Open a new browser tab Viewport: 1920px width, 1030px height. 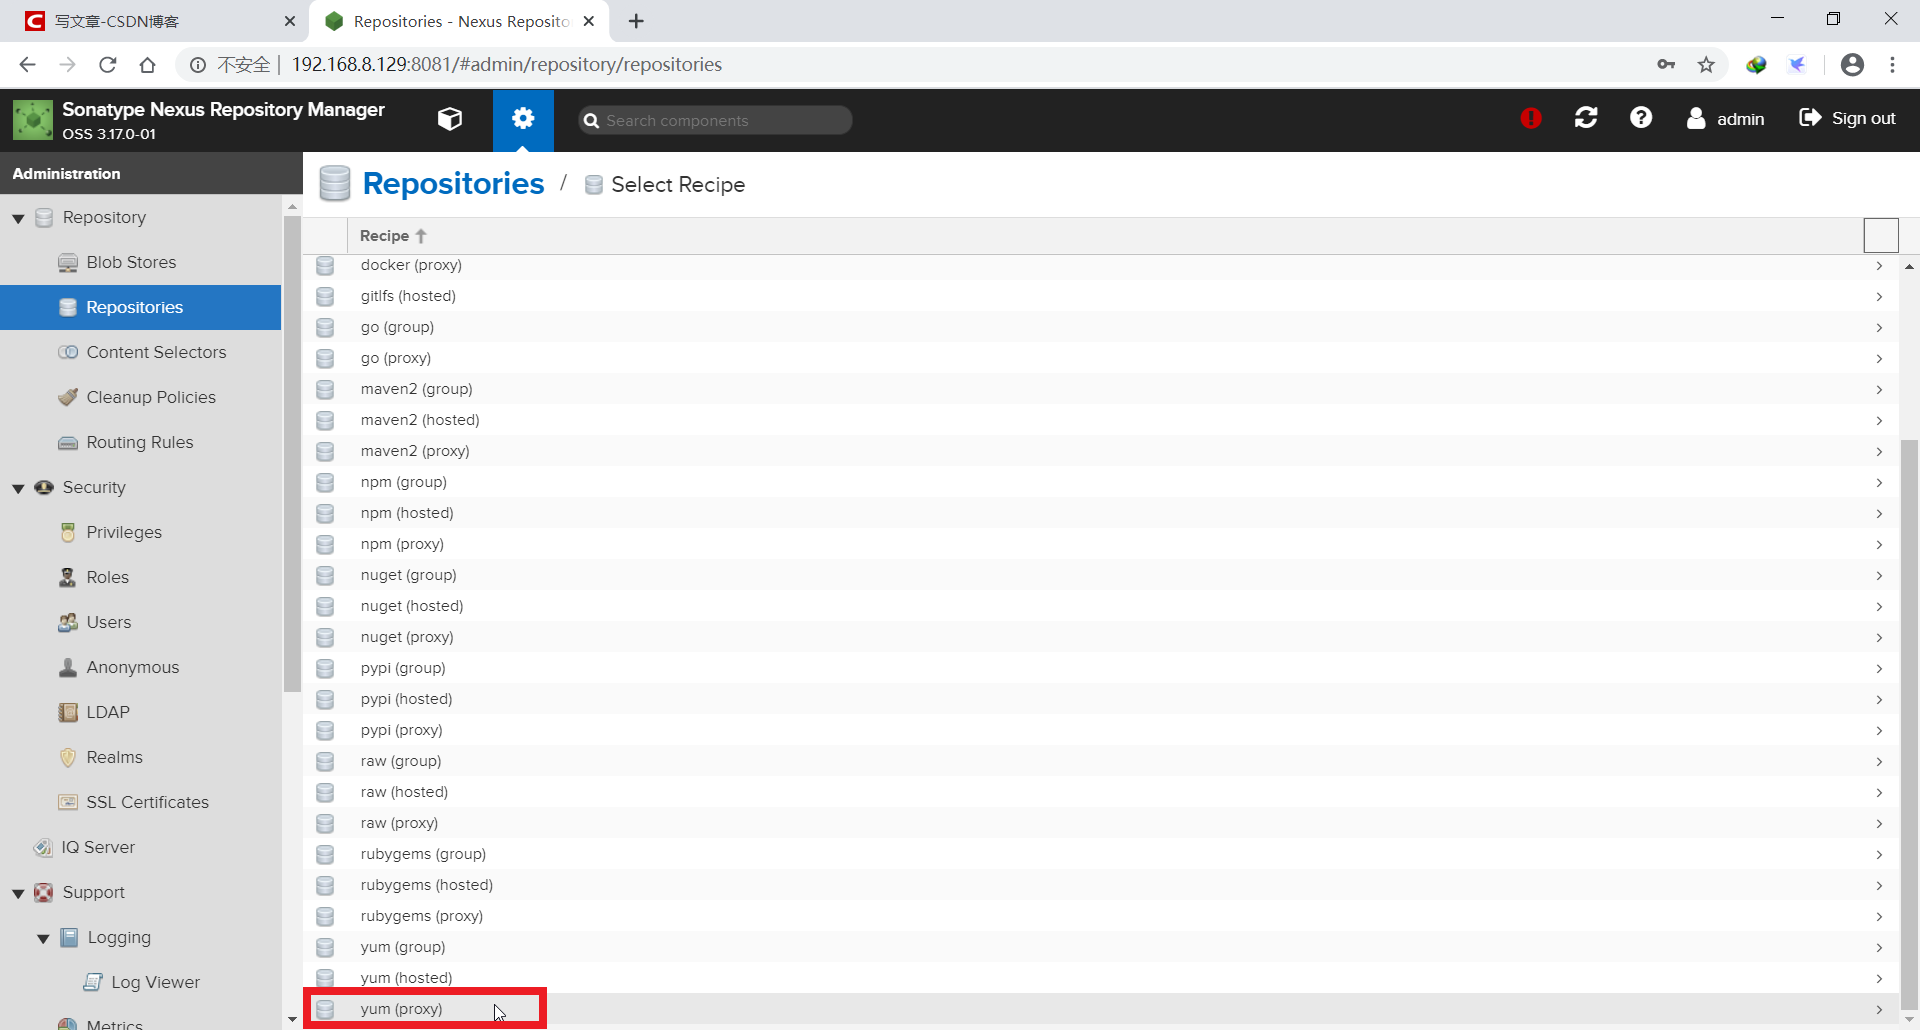(636, 21)
